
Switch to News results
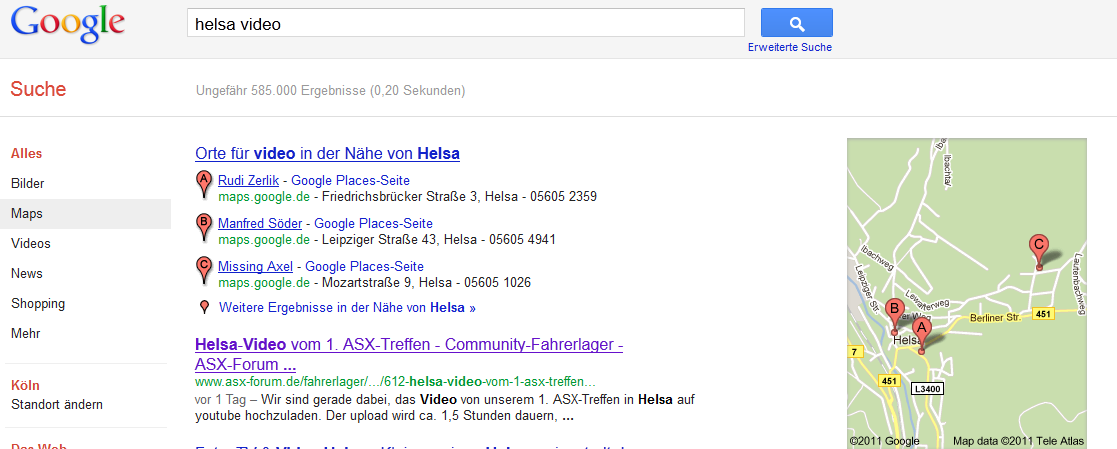[27, 273]
